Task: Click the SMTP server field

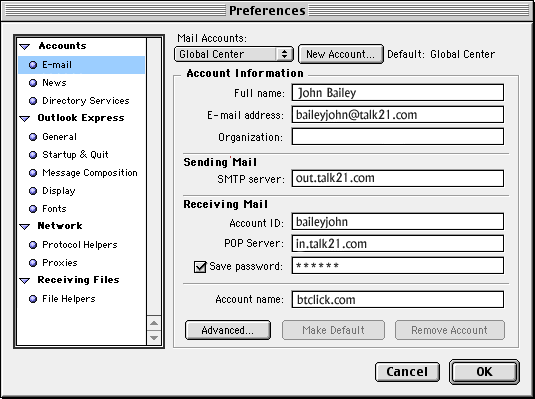Action: click(x=397, y=179)
